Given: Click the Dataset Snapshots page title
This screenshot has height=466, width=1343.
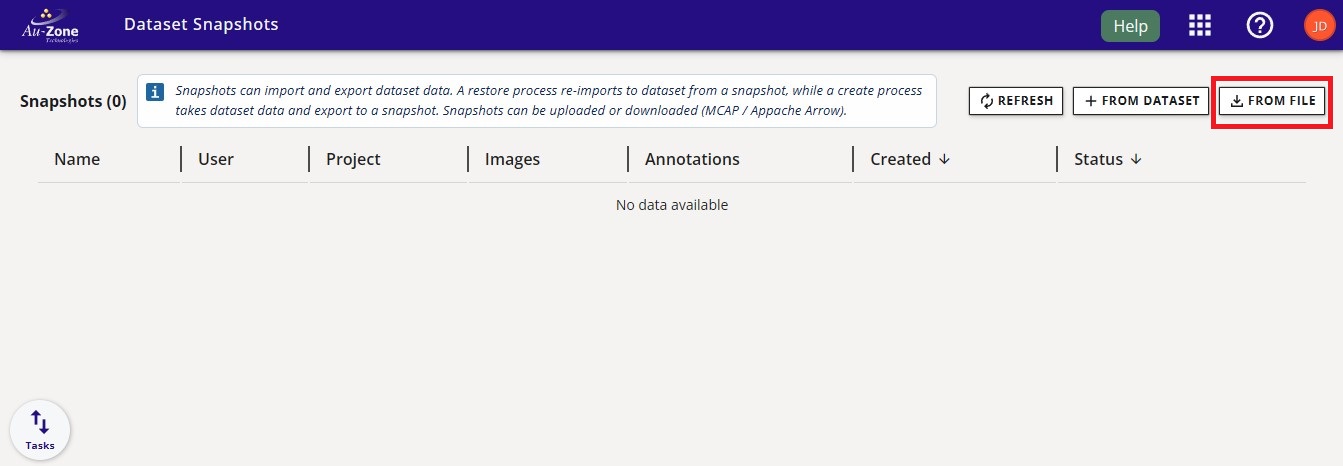Looking at the screenshot, I should (x=201, y=24).
